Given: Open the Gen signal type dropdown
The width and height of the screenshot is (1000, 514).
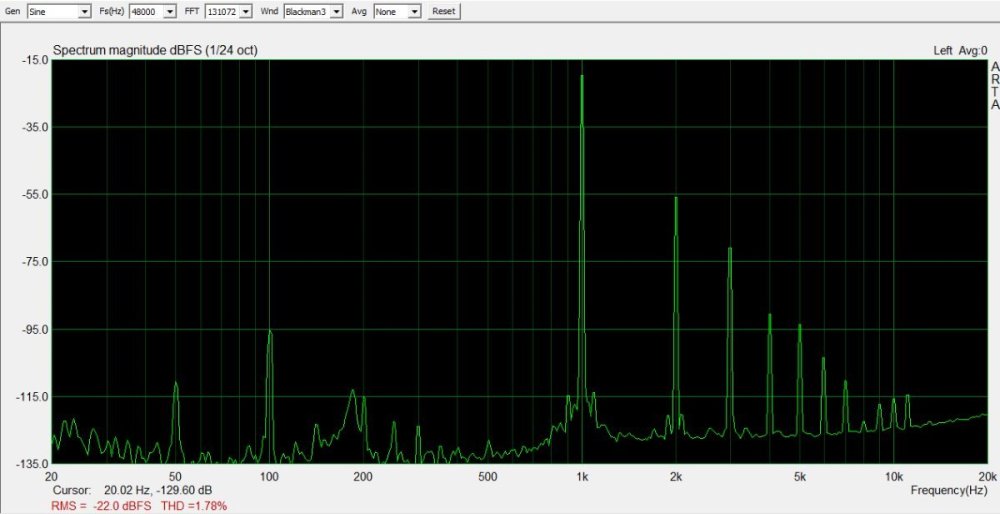Looking at the screenshot, I should pos(59,11).
